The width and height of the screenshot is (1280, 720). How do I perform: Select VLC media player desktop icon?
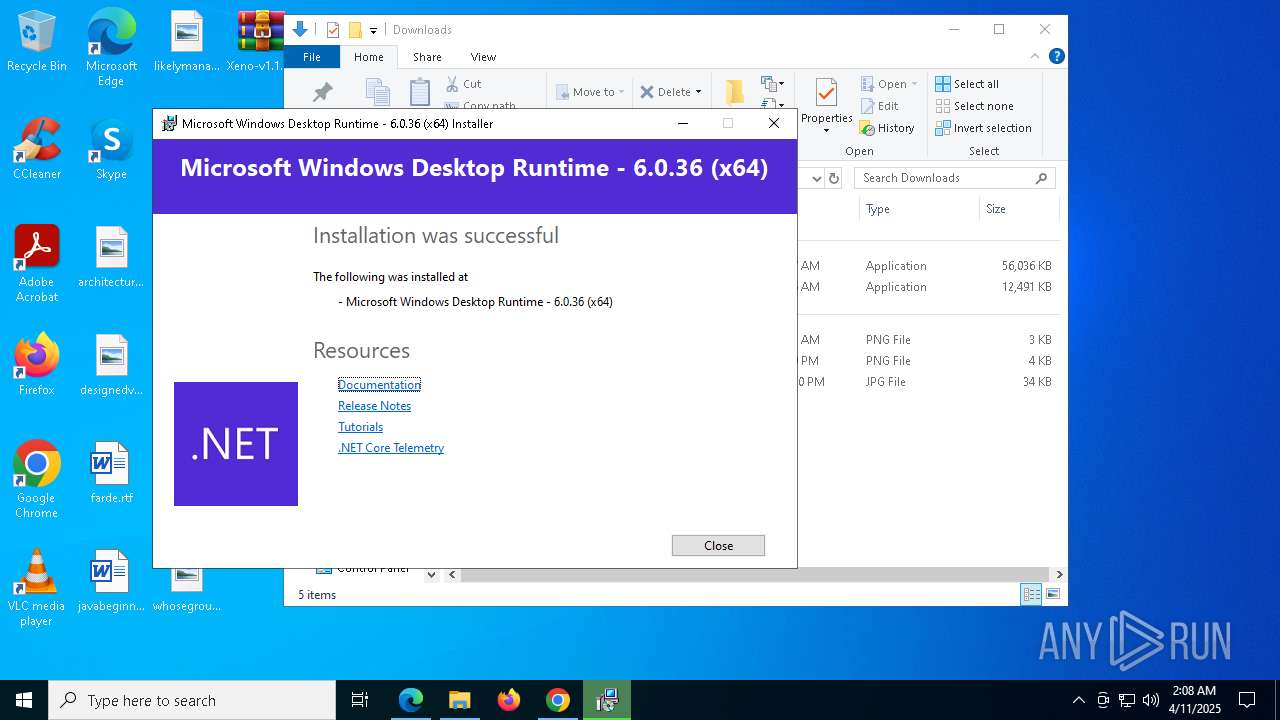pos(37,588)
